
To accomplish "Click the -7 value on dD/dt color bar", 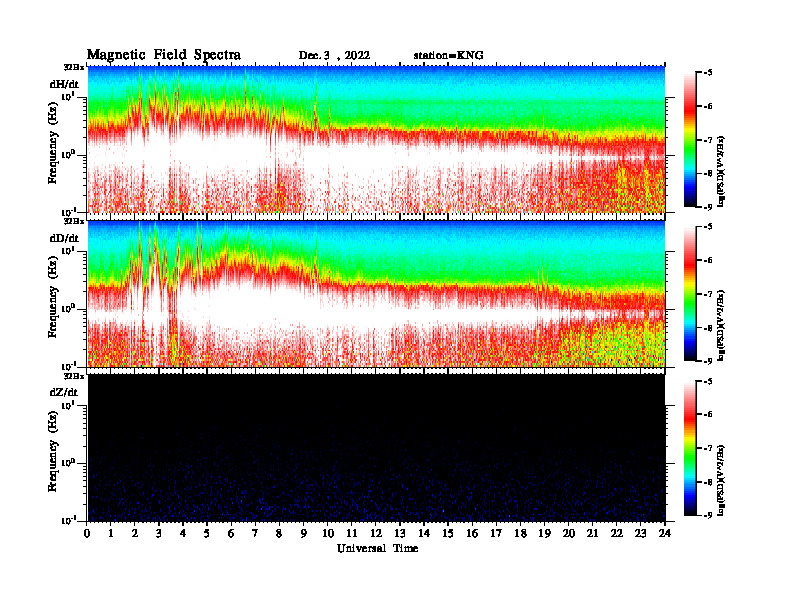I will (x=708, y=294).
